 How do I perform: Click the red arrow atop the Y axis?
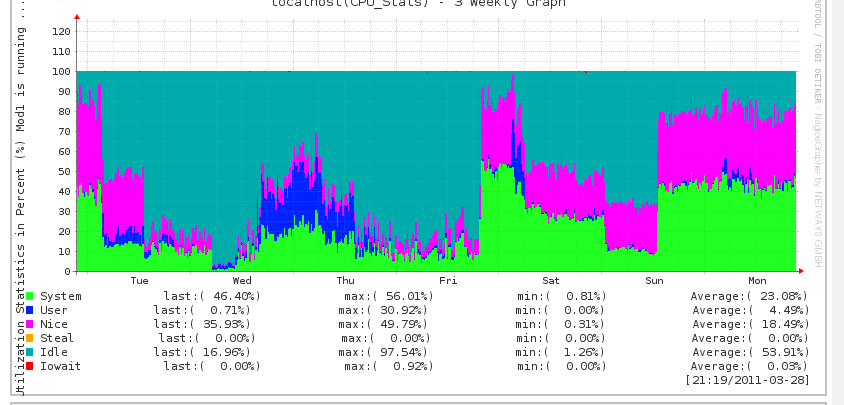coord(77,17)
